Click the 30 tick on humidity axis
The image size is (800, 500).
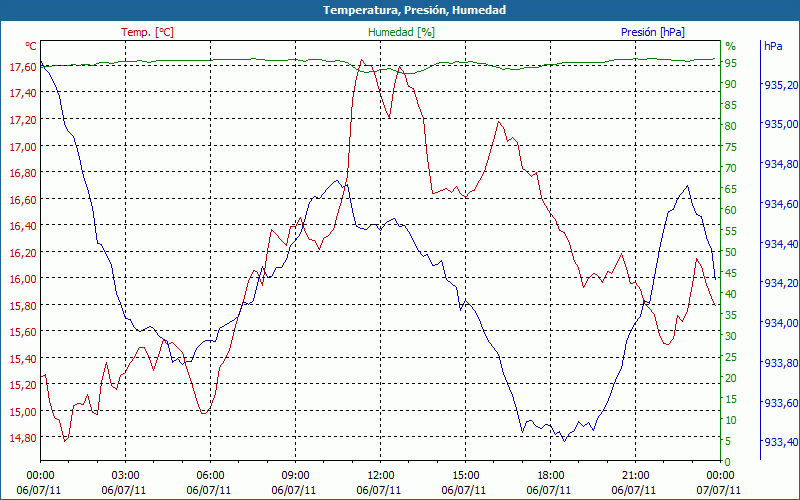click(x=731, y=336)
